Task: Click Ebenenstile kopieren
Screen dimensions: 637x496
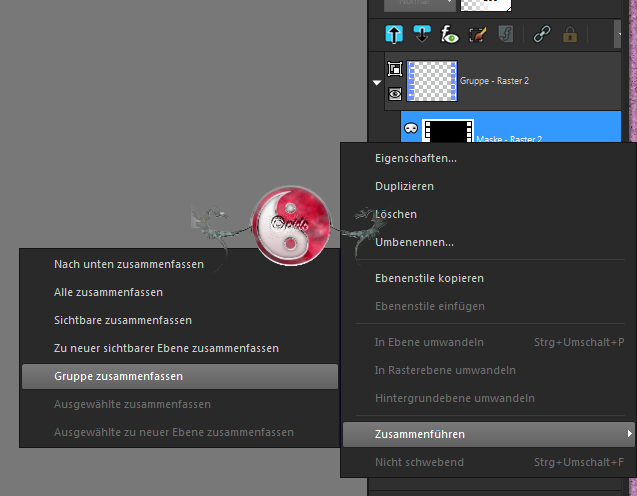Action: click(429, 278)
